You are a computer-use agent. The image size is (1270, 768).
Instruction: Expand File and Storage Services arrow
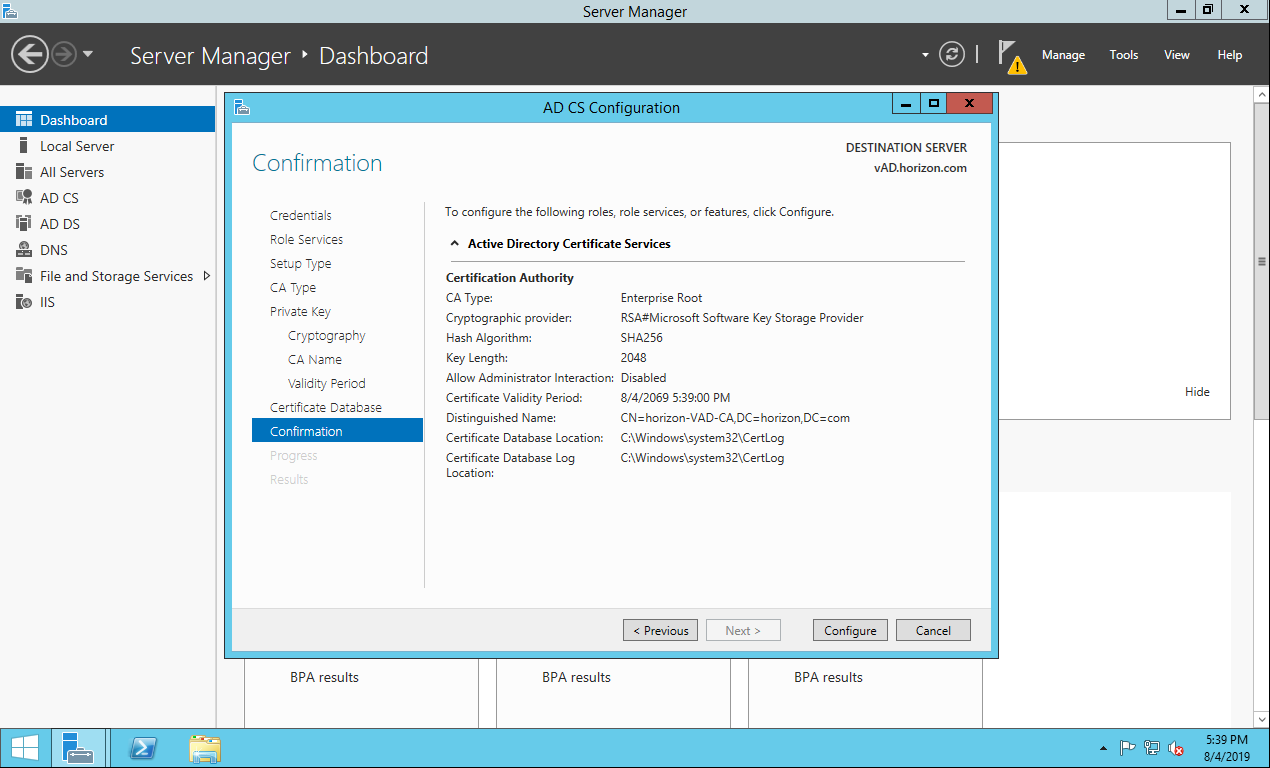pyautogui.click(x=207, y=276)
